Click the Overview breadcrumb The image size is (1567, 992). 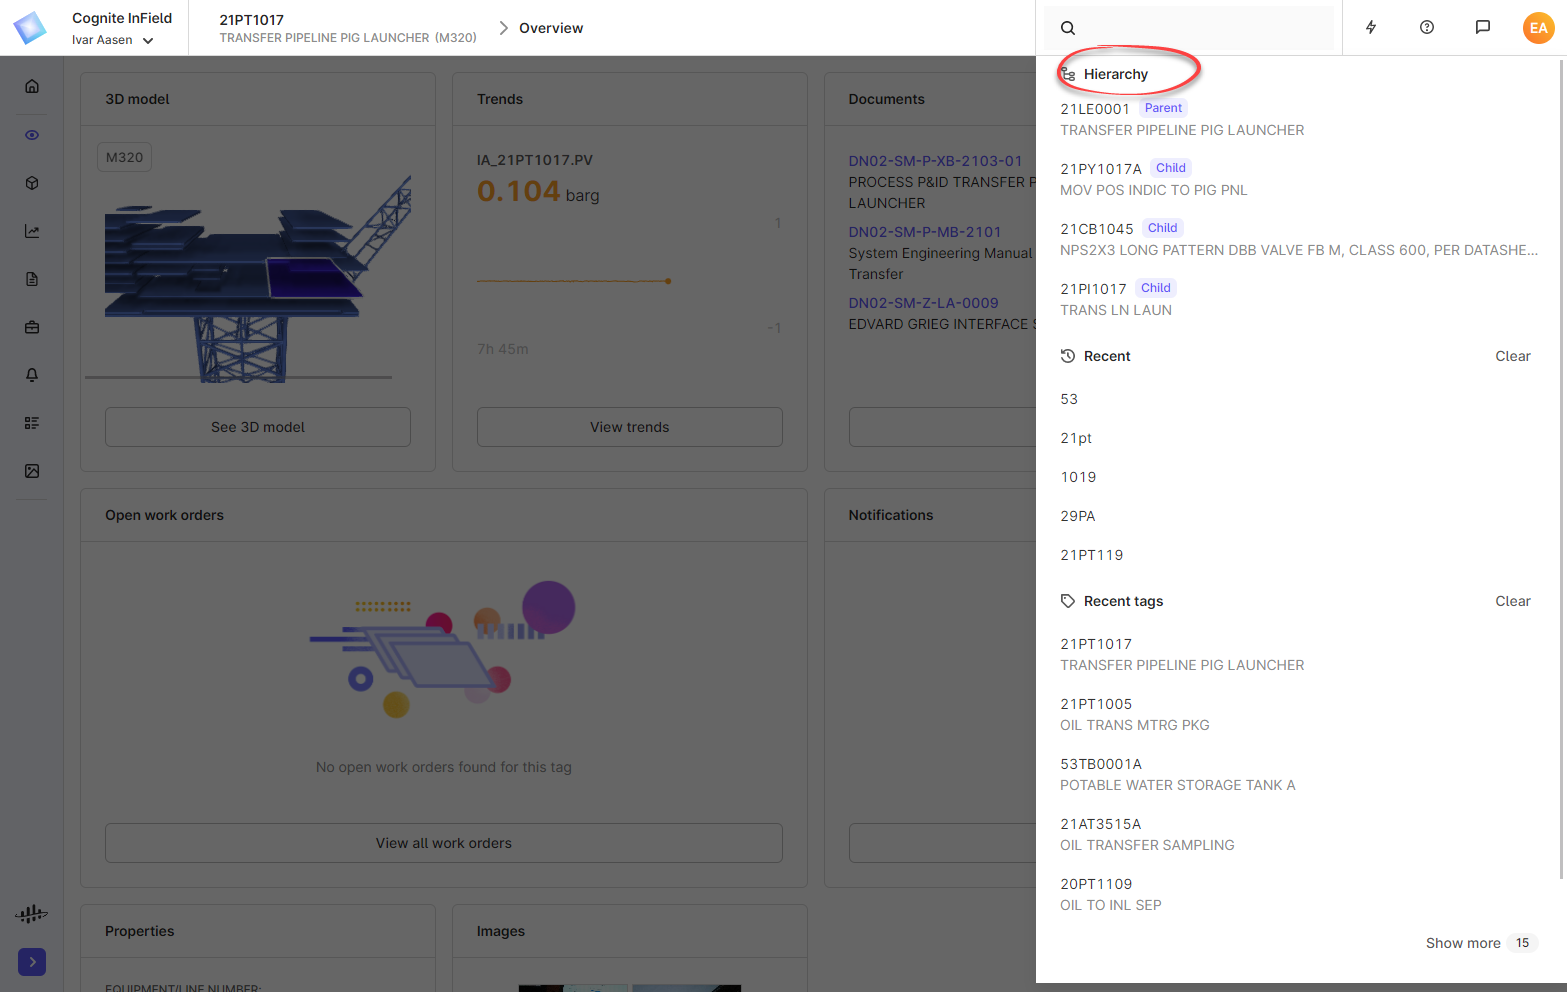(551, 28)
